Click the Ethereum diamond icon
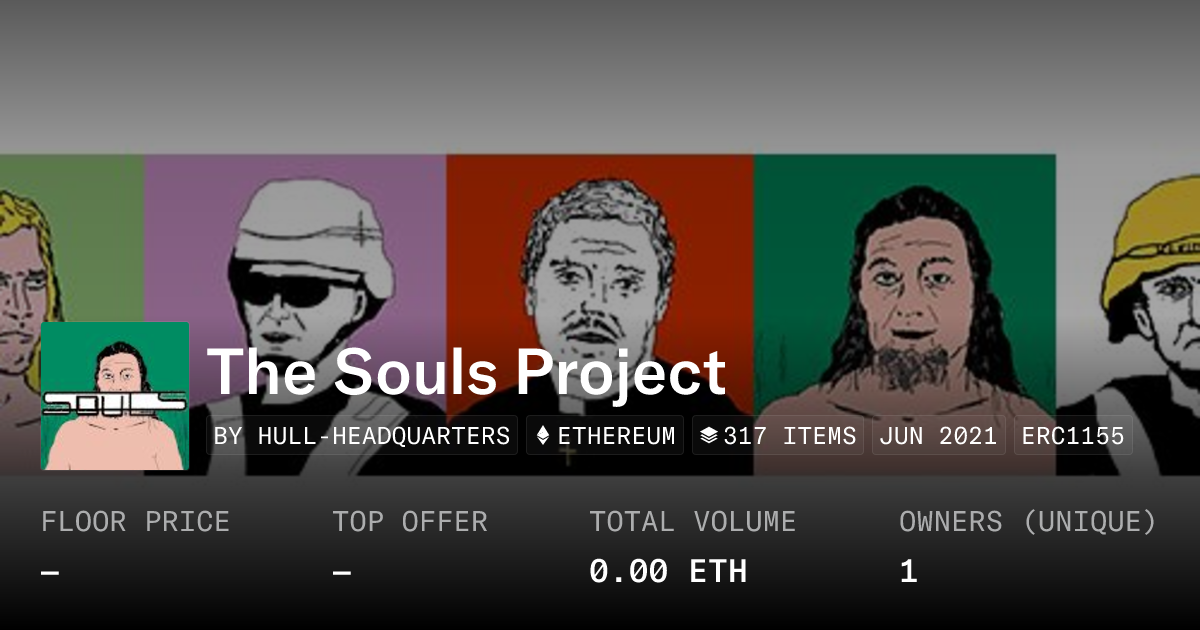1200x630 pixels. [543, 436]
